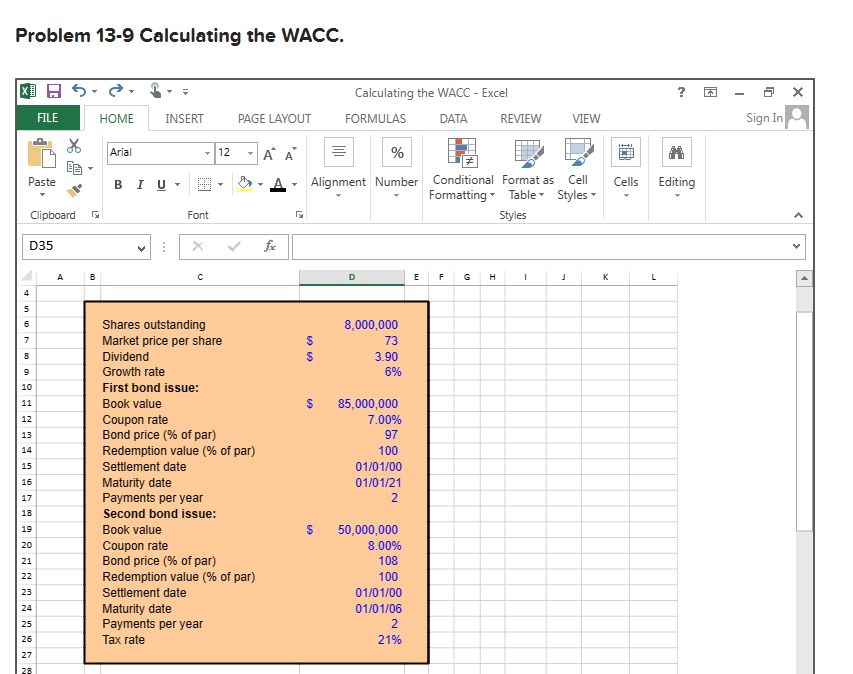853x674 pixels.
Task: Switch to the FORMULAS ribbon tab
Action: point(375,118)
